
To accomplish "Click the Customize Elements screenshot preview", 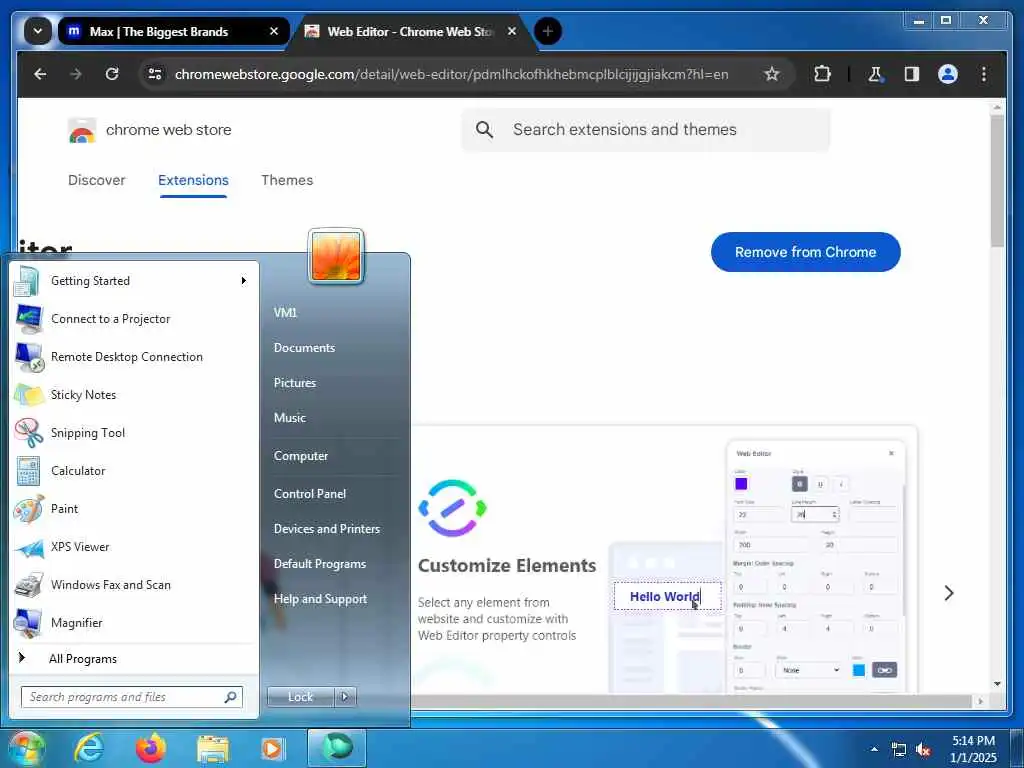I will [x=664, y=560].
